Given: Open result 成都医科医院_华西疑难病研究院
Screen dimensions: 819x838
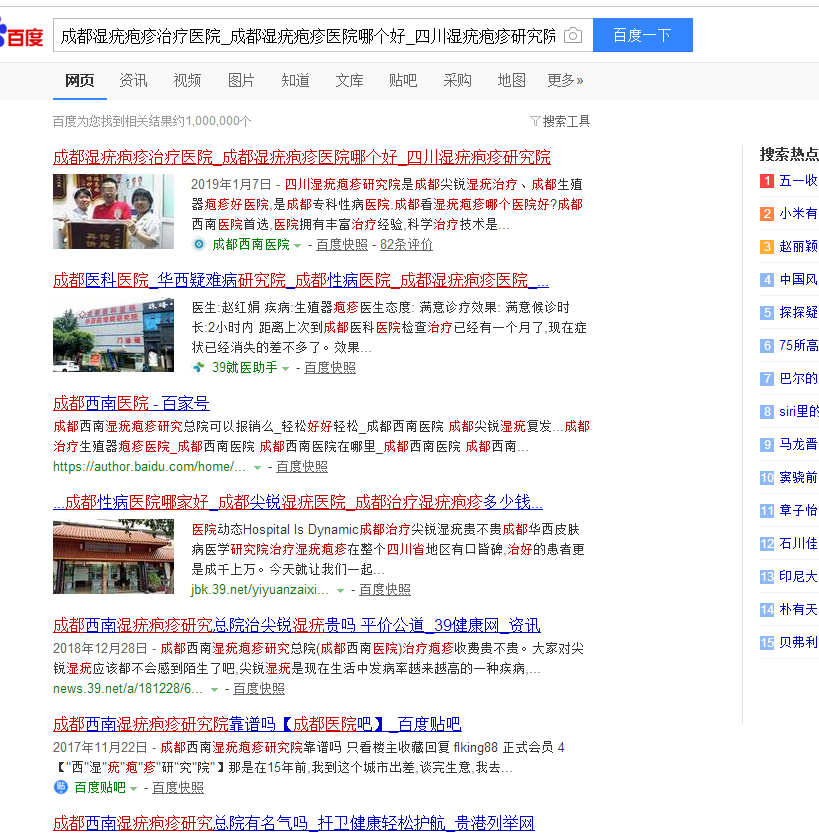Looking at the screenshot, I should tap(300, 280).
